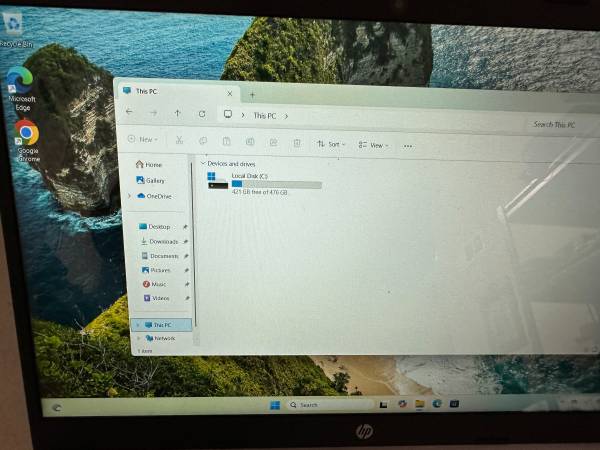Image resolution: width=600 pixels, height=450 pixels.
Task: Open the View options dropdown
Action: [373, 145]
